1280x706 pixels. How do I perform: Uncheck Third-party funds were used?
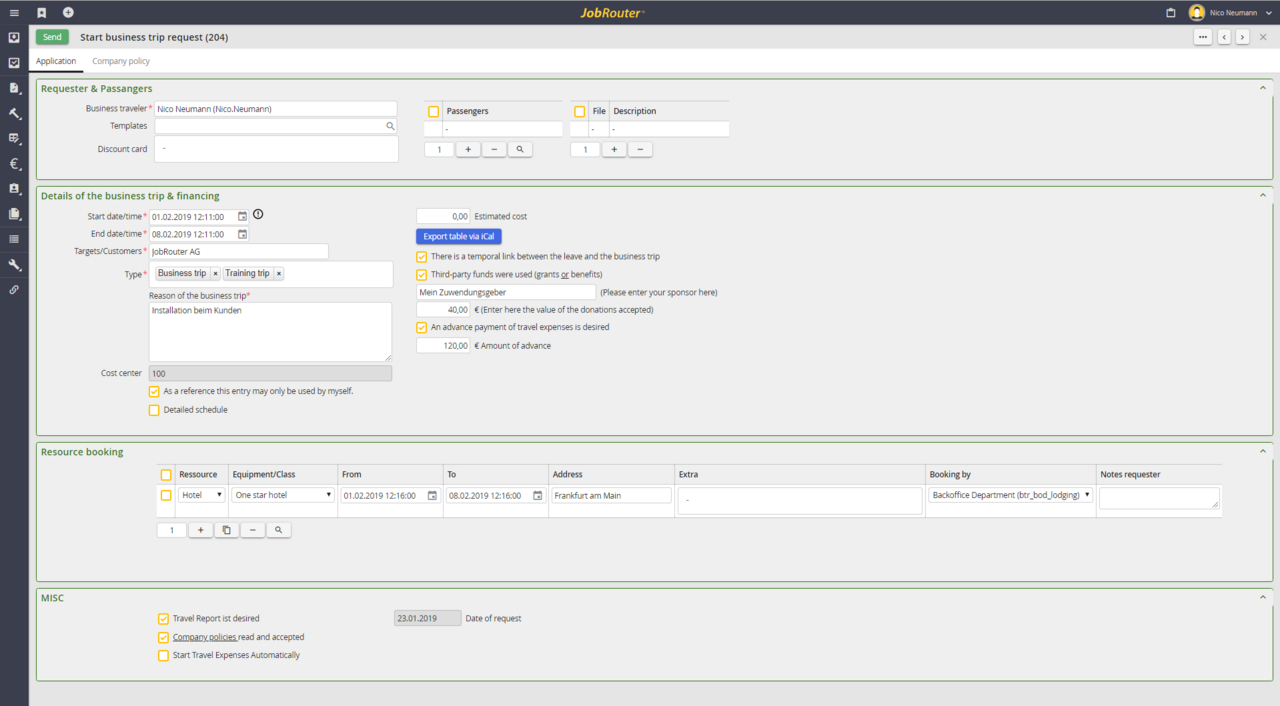coord(422,275)
